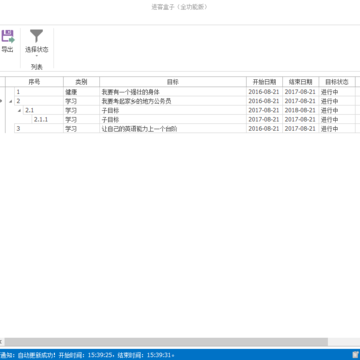Click the goal about 家乡的地方公务员

136,101
